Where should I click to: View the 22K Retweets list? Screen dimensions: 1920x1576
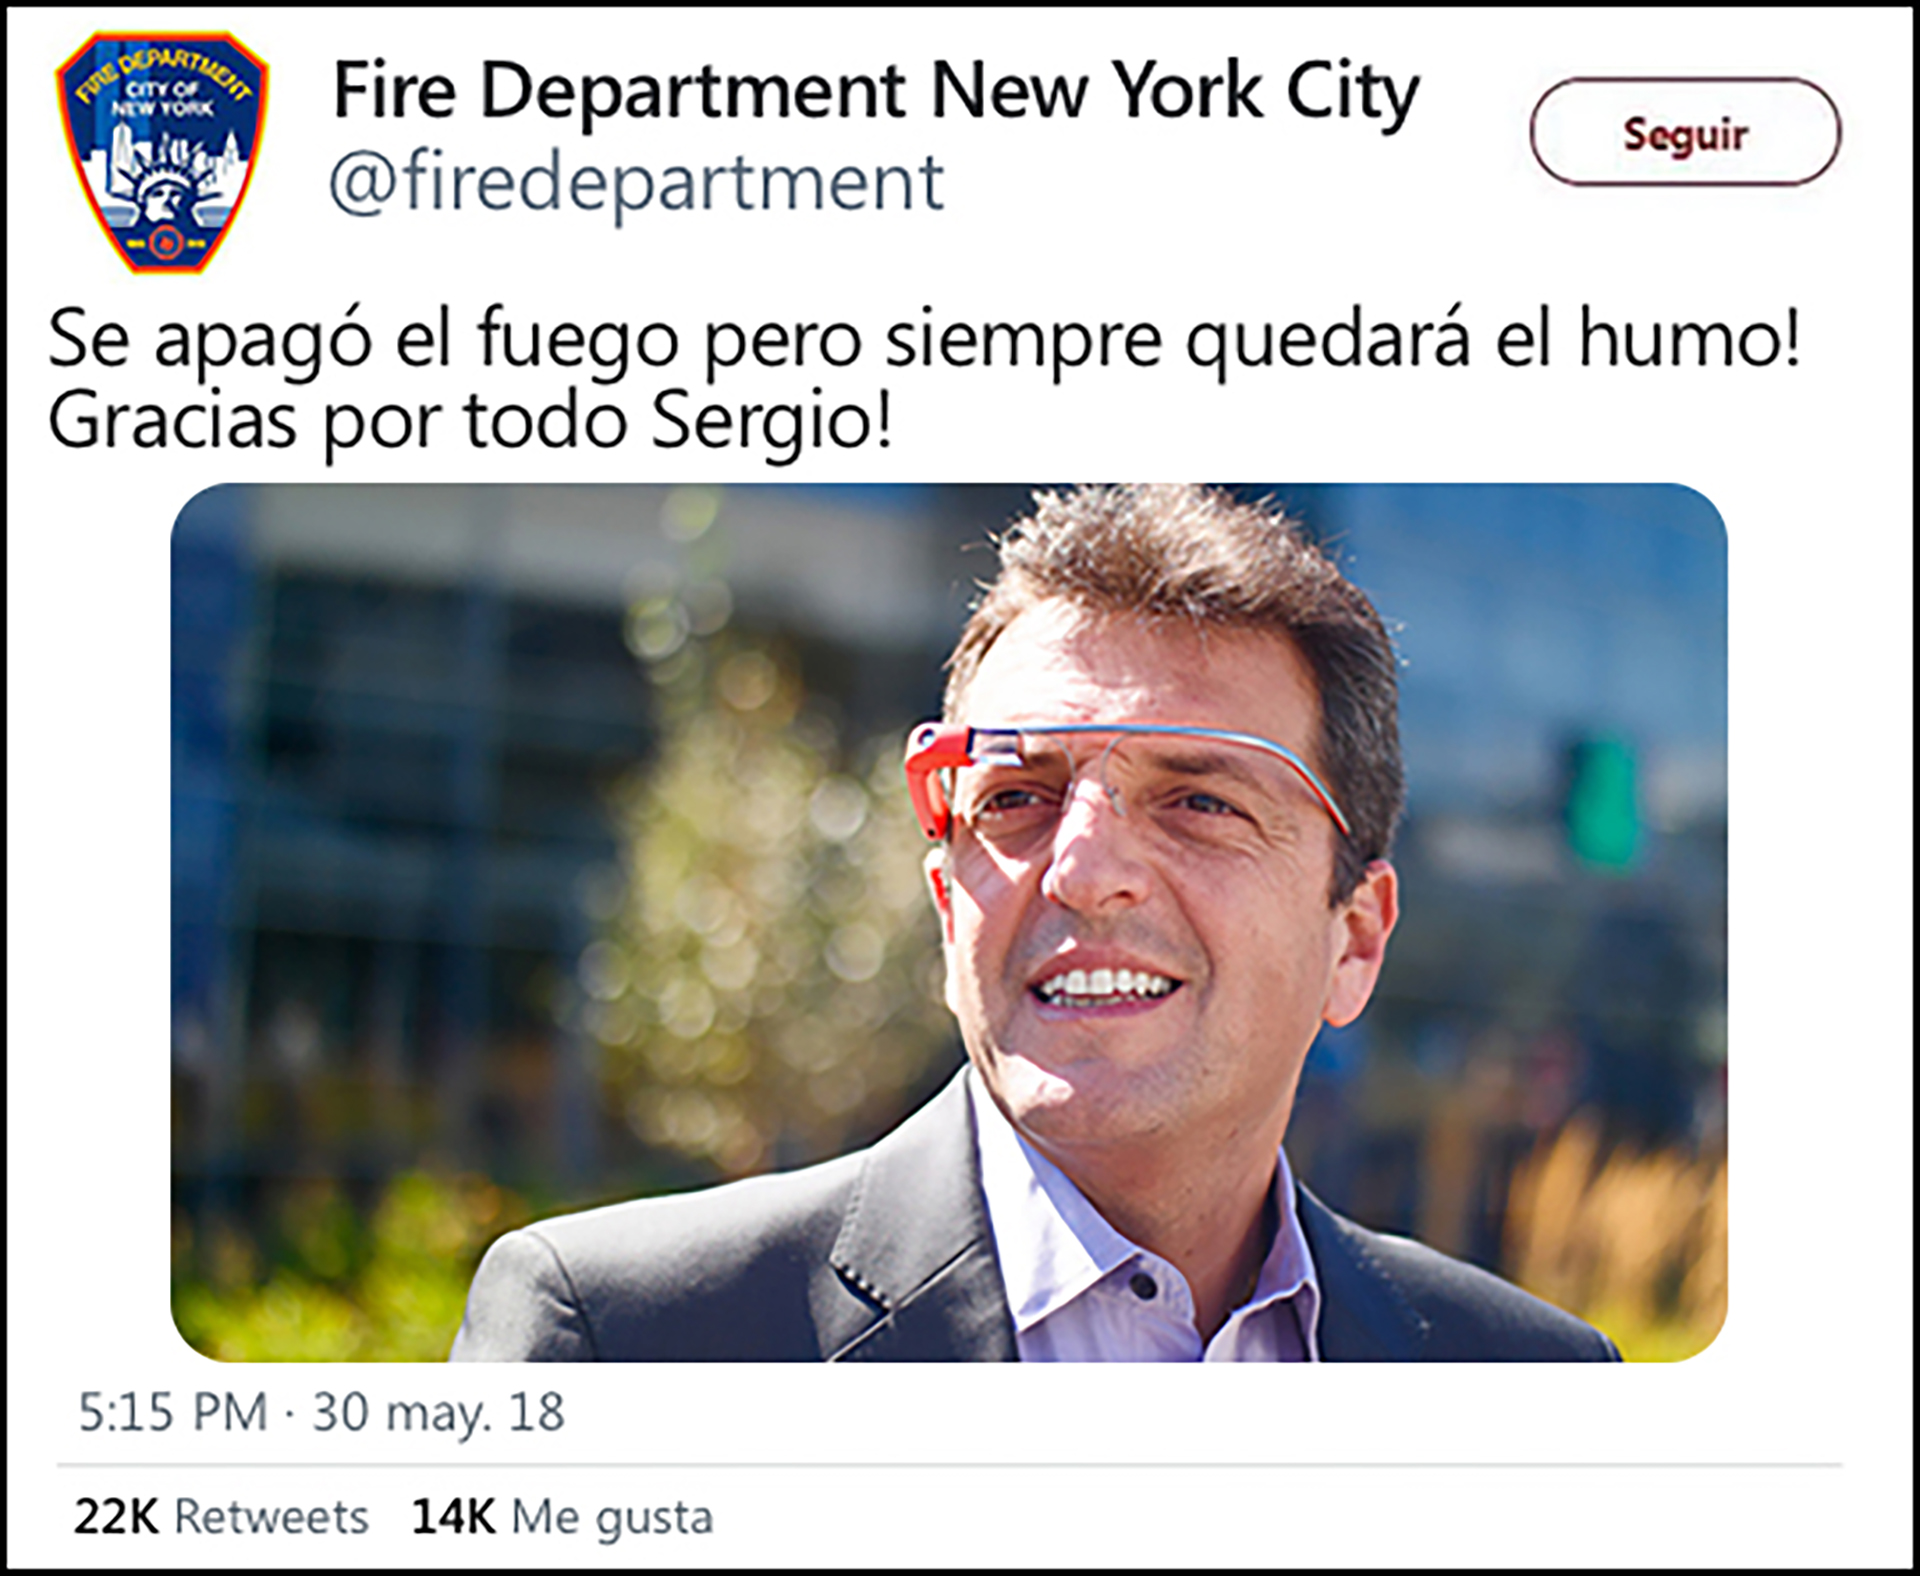coord(221,1517)
